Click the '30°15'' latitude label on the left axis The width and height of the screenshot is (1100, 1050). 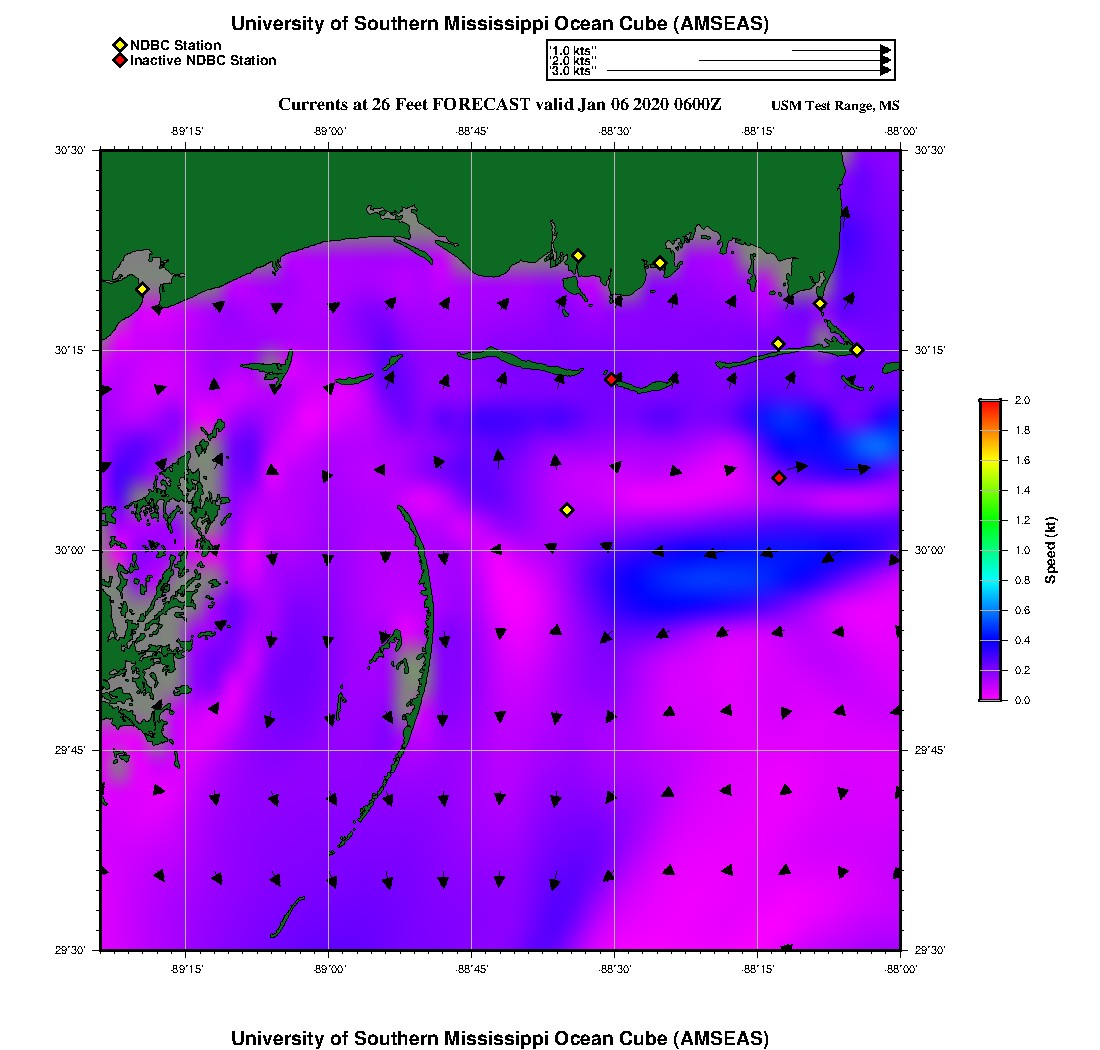coord(70,350)
